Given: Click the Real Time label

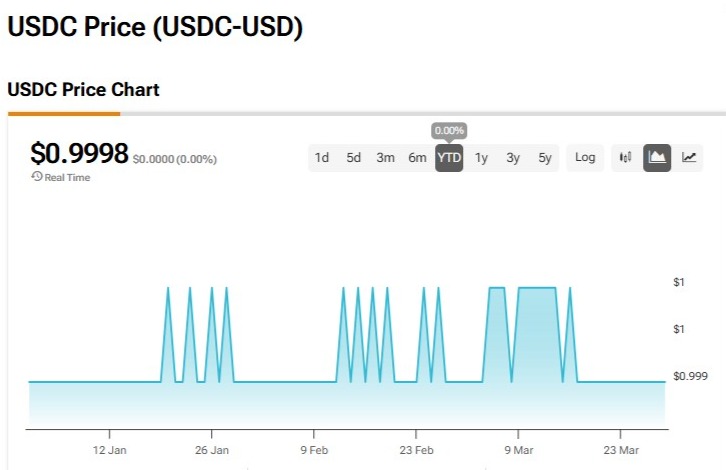Looking at the screenshot, I should point(67,177).
